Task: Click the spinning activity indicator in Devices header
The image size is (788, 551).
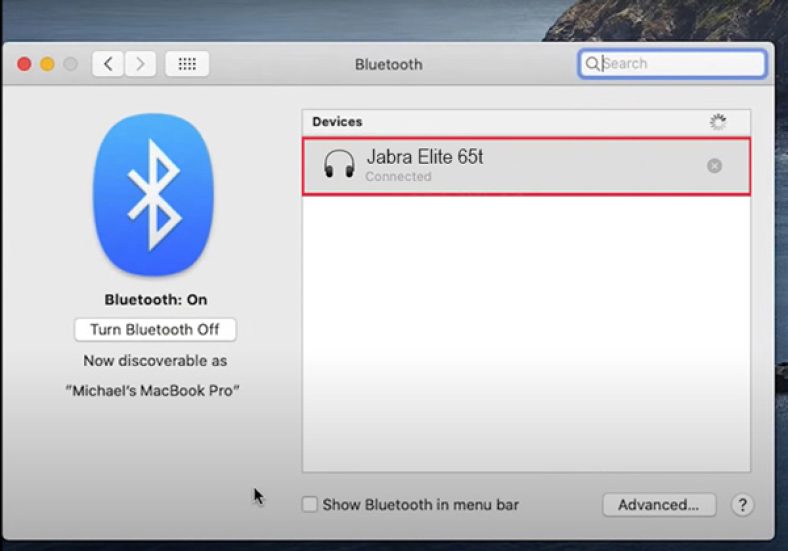Action: point(717,122)
